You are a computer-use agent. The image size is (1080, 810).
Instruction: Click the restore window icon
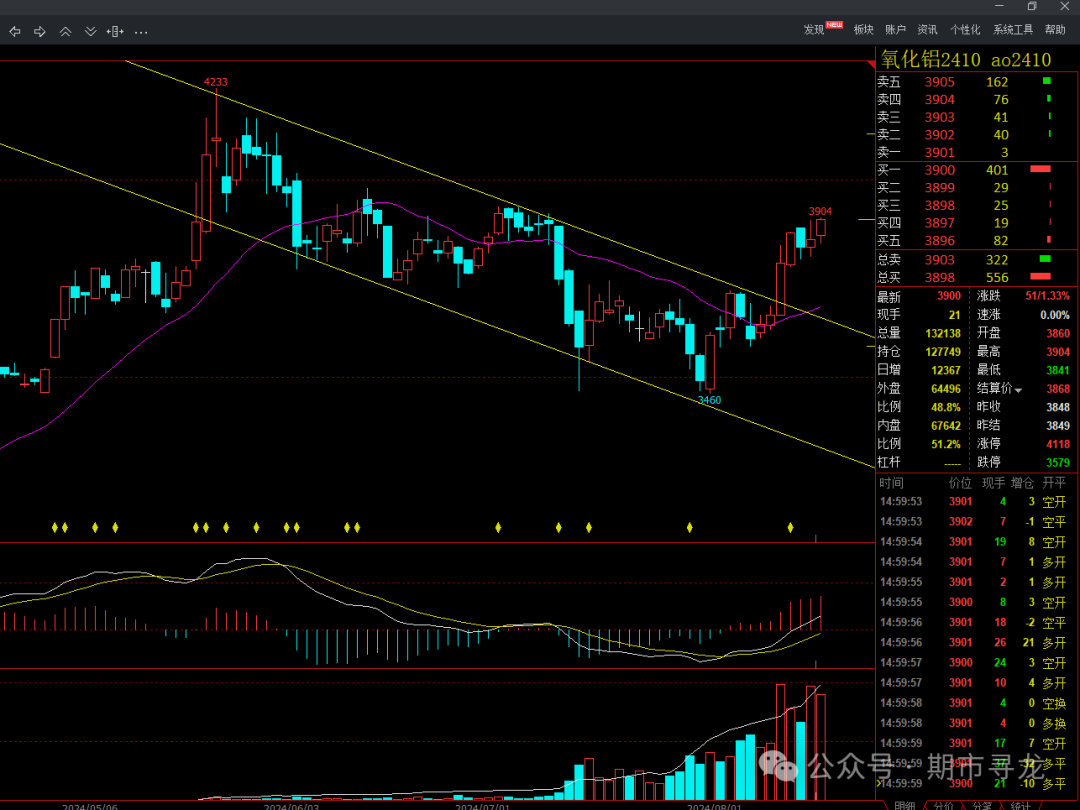pyautogui.click(x=1032, y=7)
